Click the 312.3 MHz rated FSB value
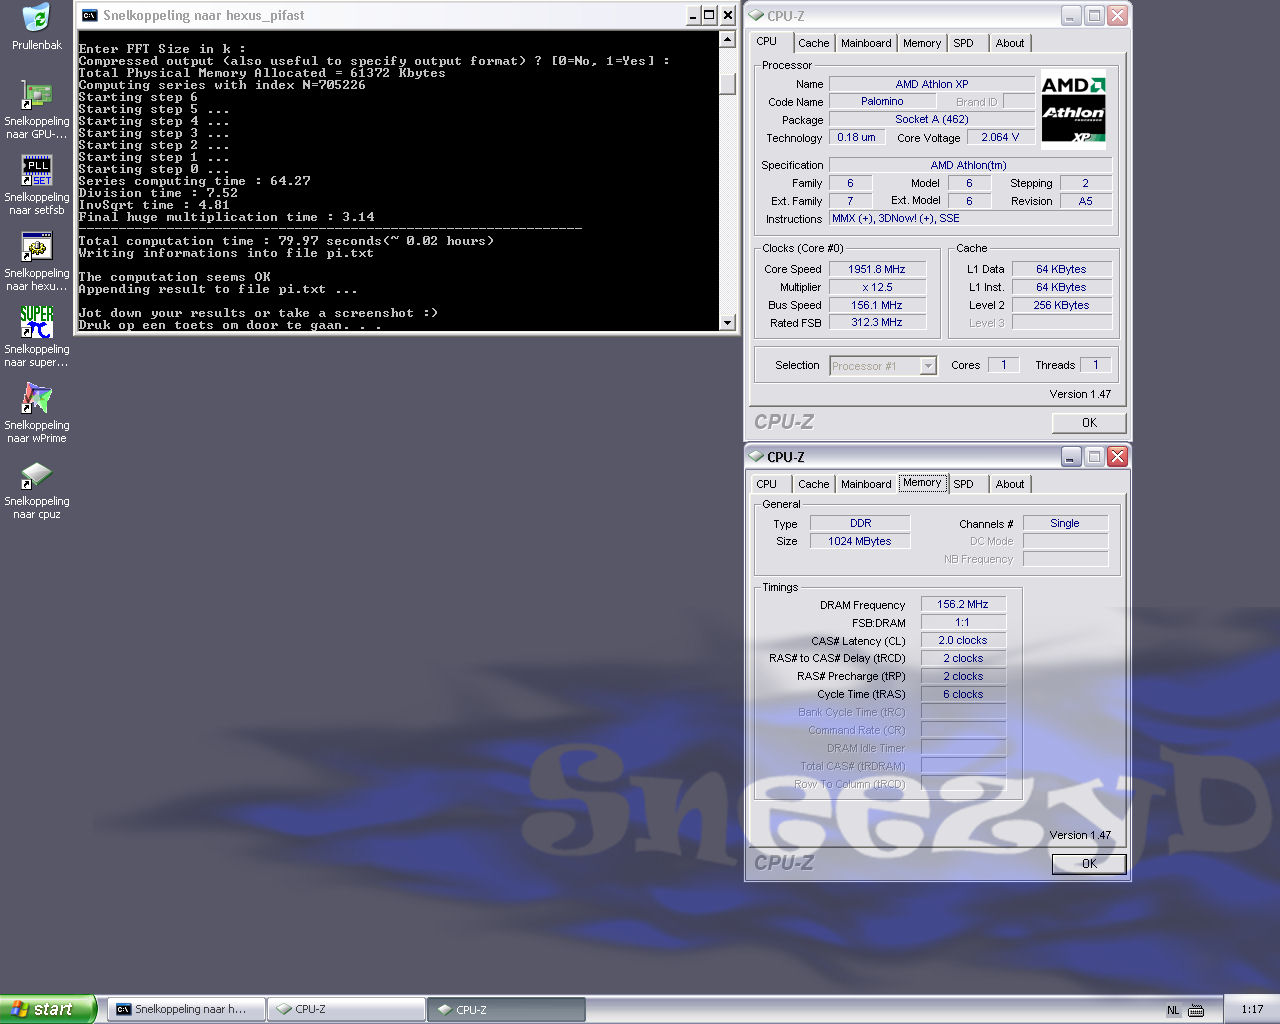Image resolution: width=1280 pixels, height=1024 pixels. [x=877, y=322]
